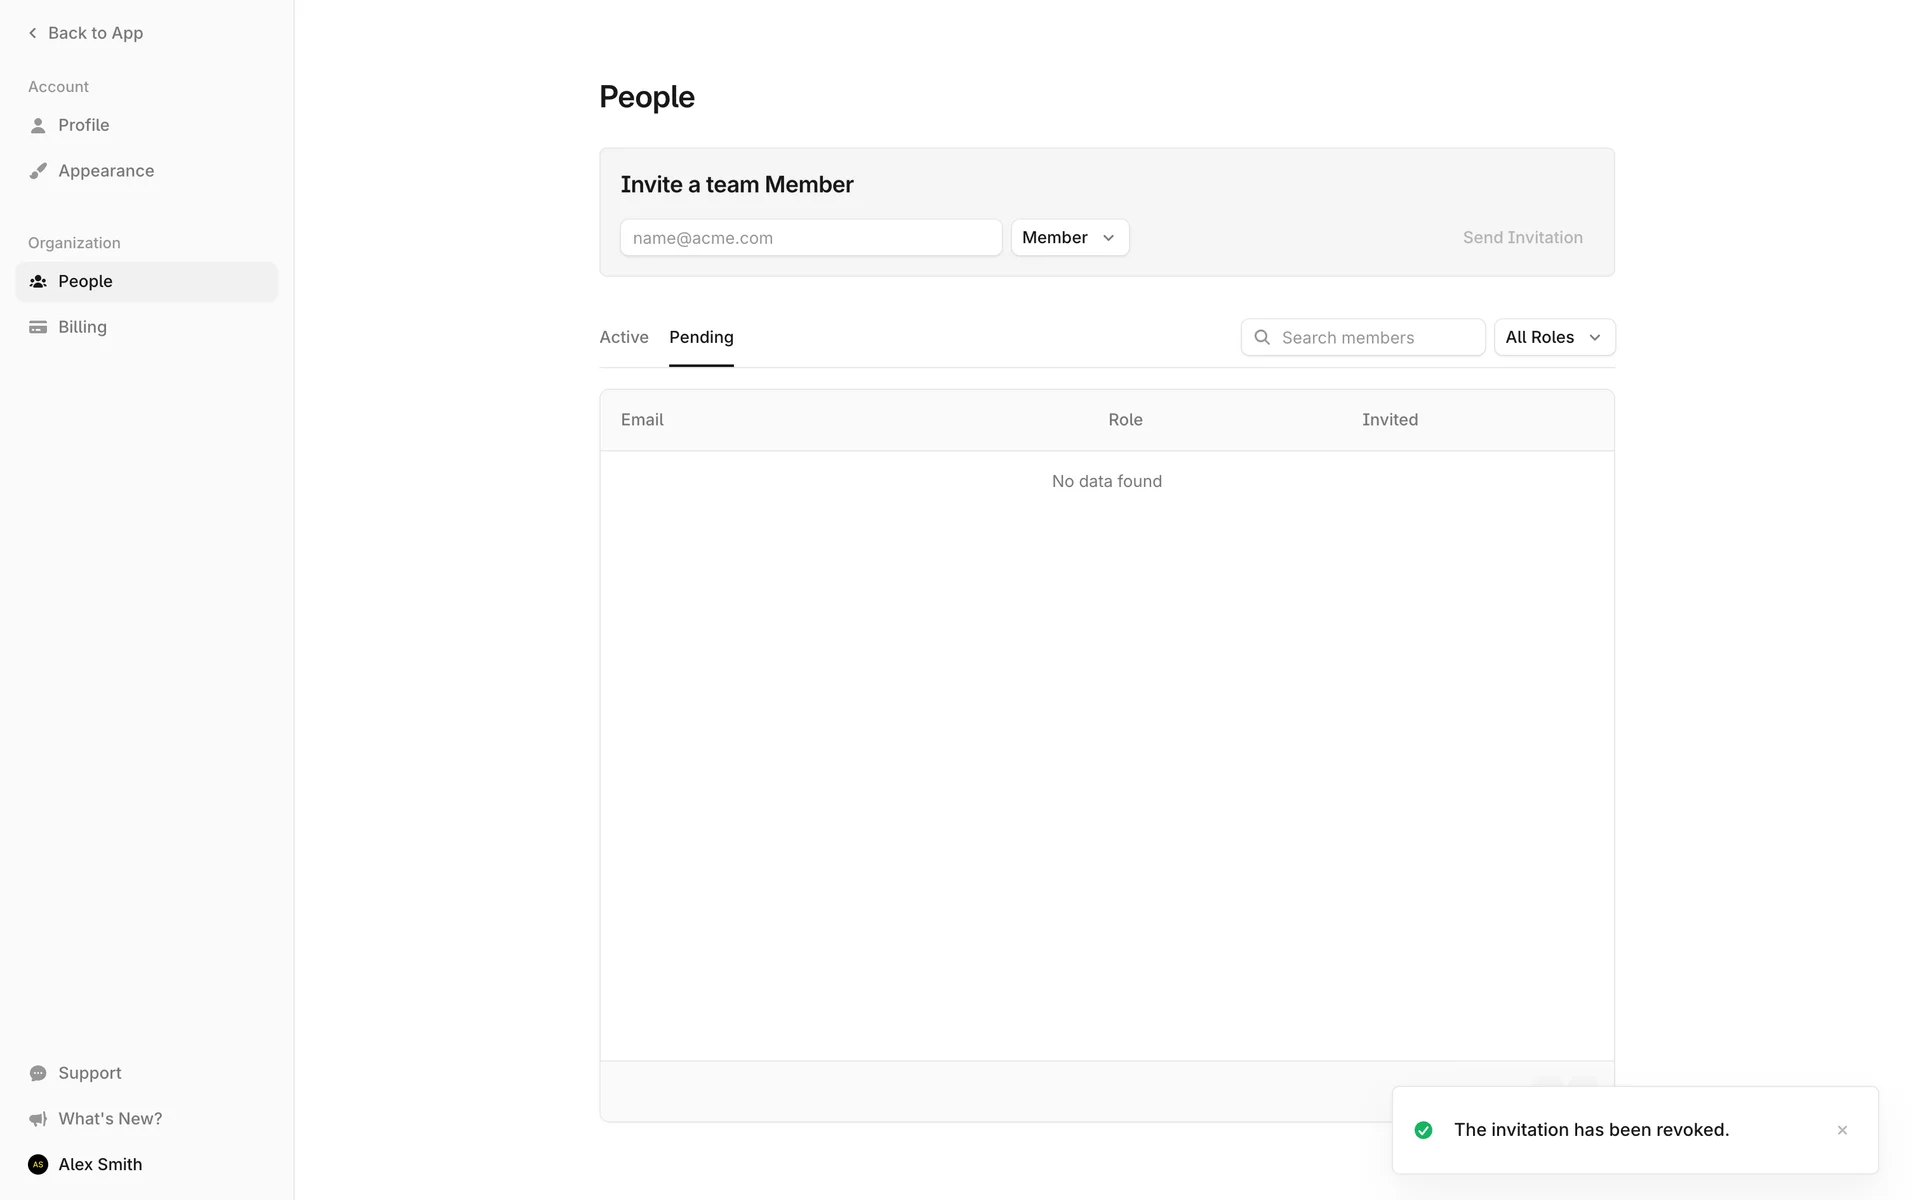Image resolution: width=1920 pixels, height=1200 pixels.
Task: Select the Pending tab
Action: point(701,338)
